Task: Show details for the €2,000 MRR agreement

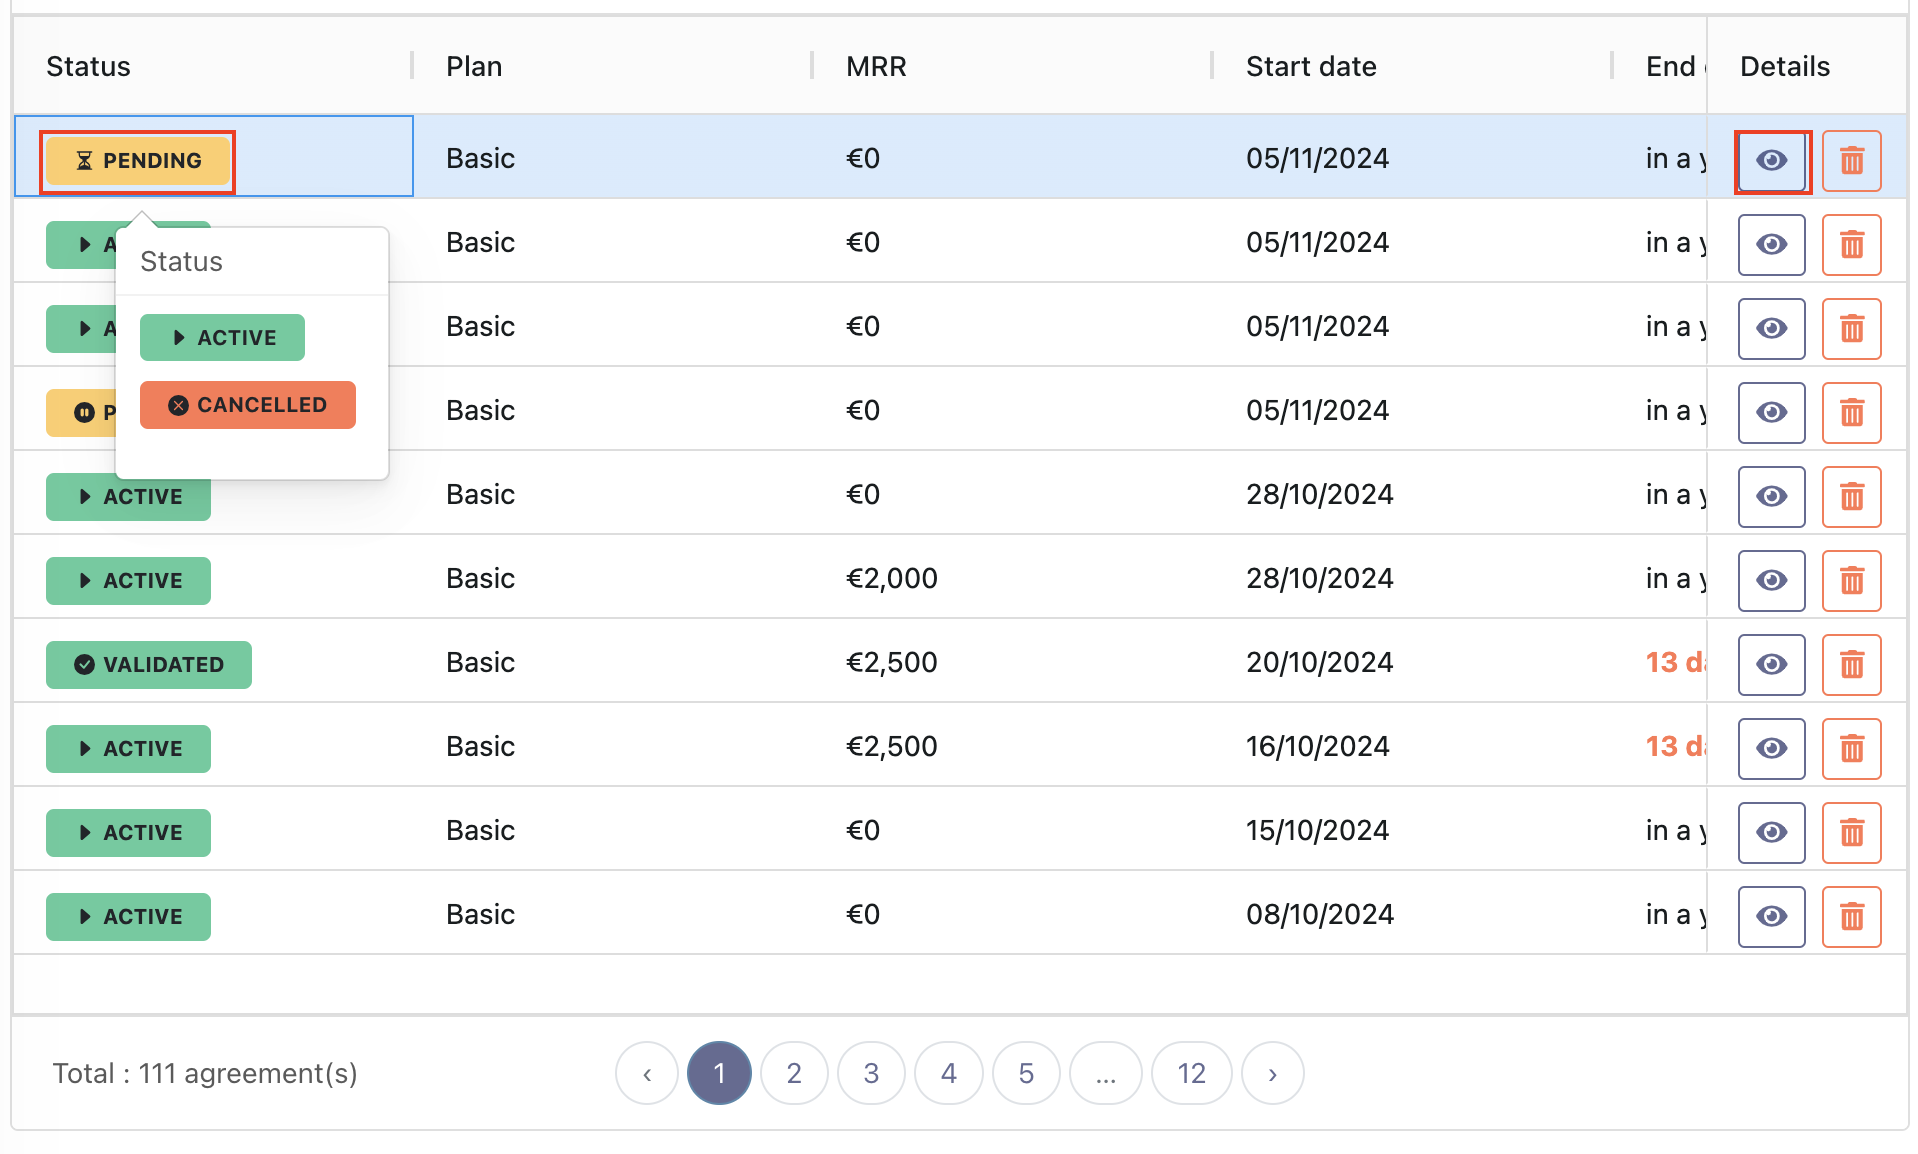Action: click(x=1771, y=581)
